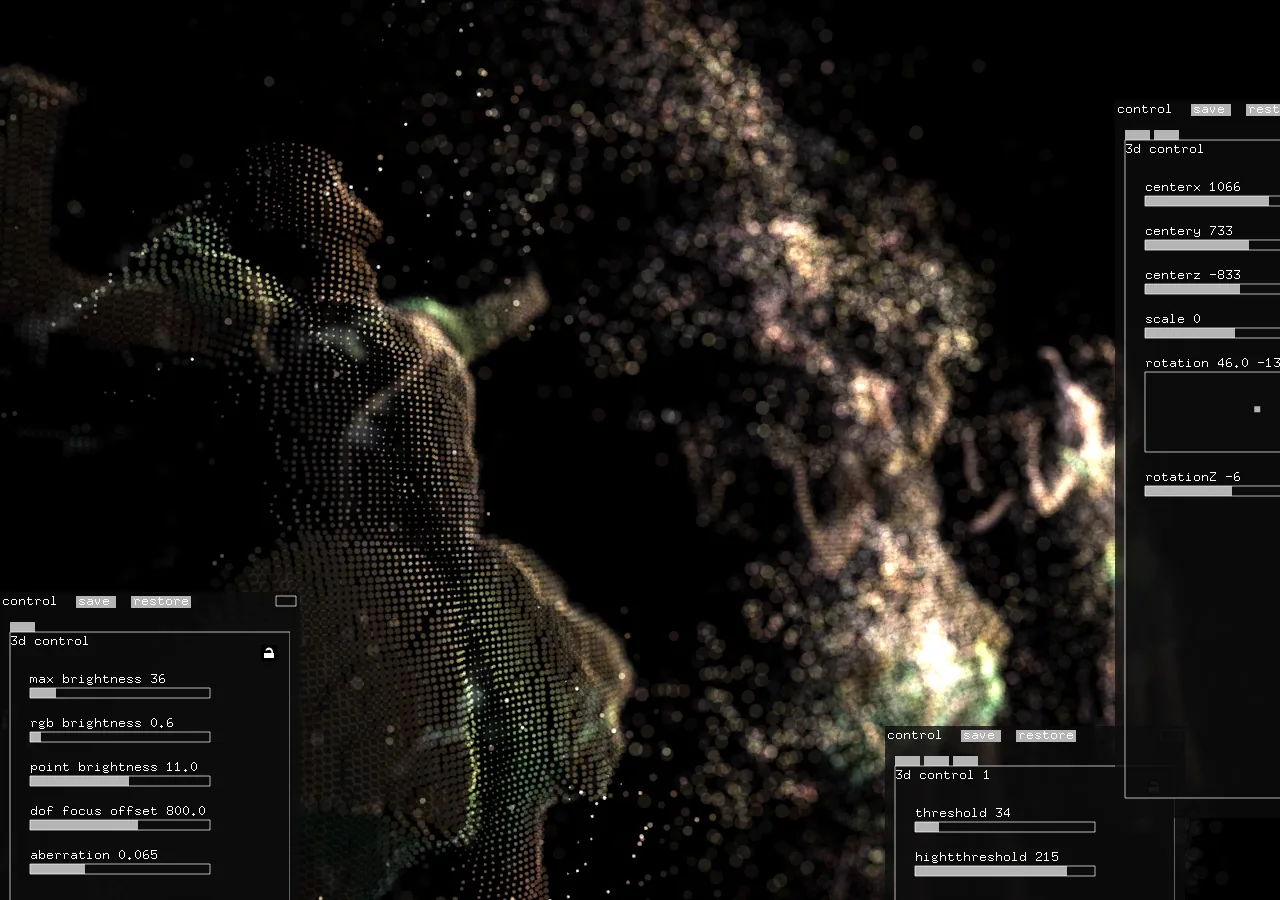Click the point brightness slider bar
The image size is (1280, 900).
click(x=120, y=781)
